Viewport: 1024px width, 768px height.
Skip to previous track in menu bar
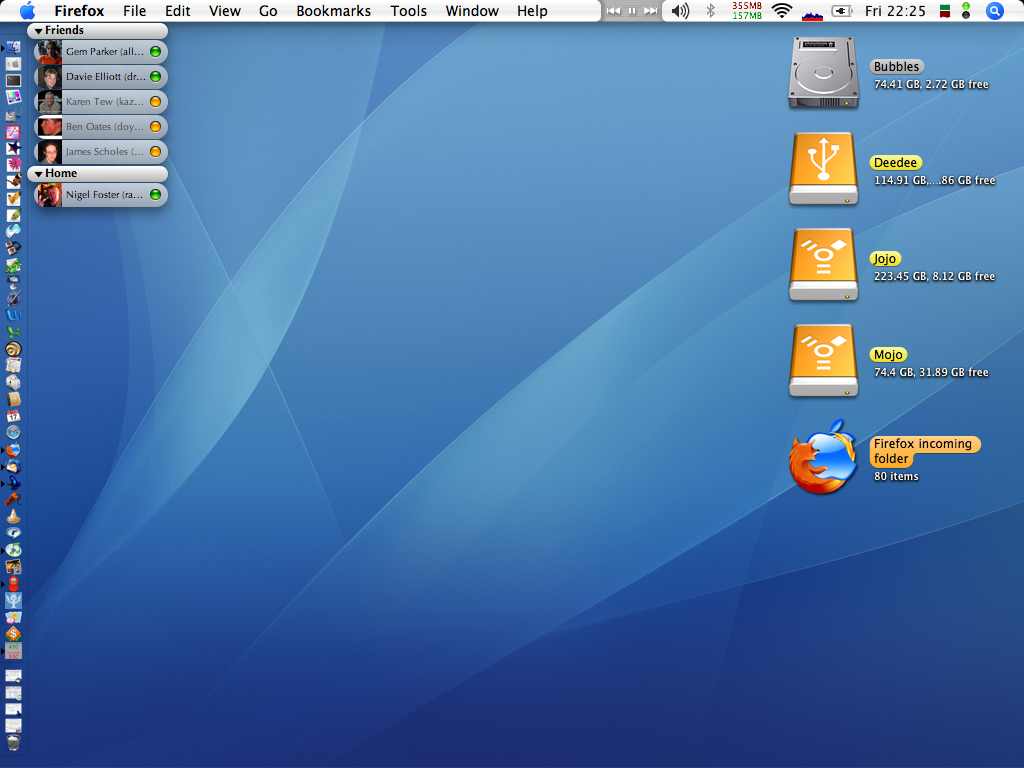point(613,11)
